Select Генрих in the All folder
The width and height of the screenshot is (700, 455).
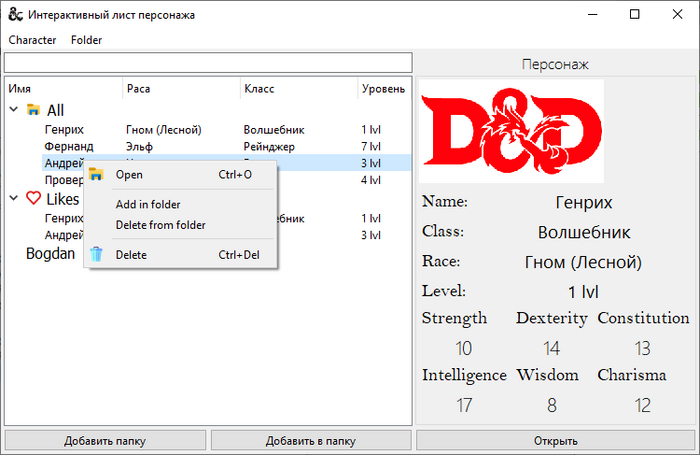click(64, 129)
